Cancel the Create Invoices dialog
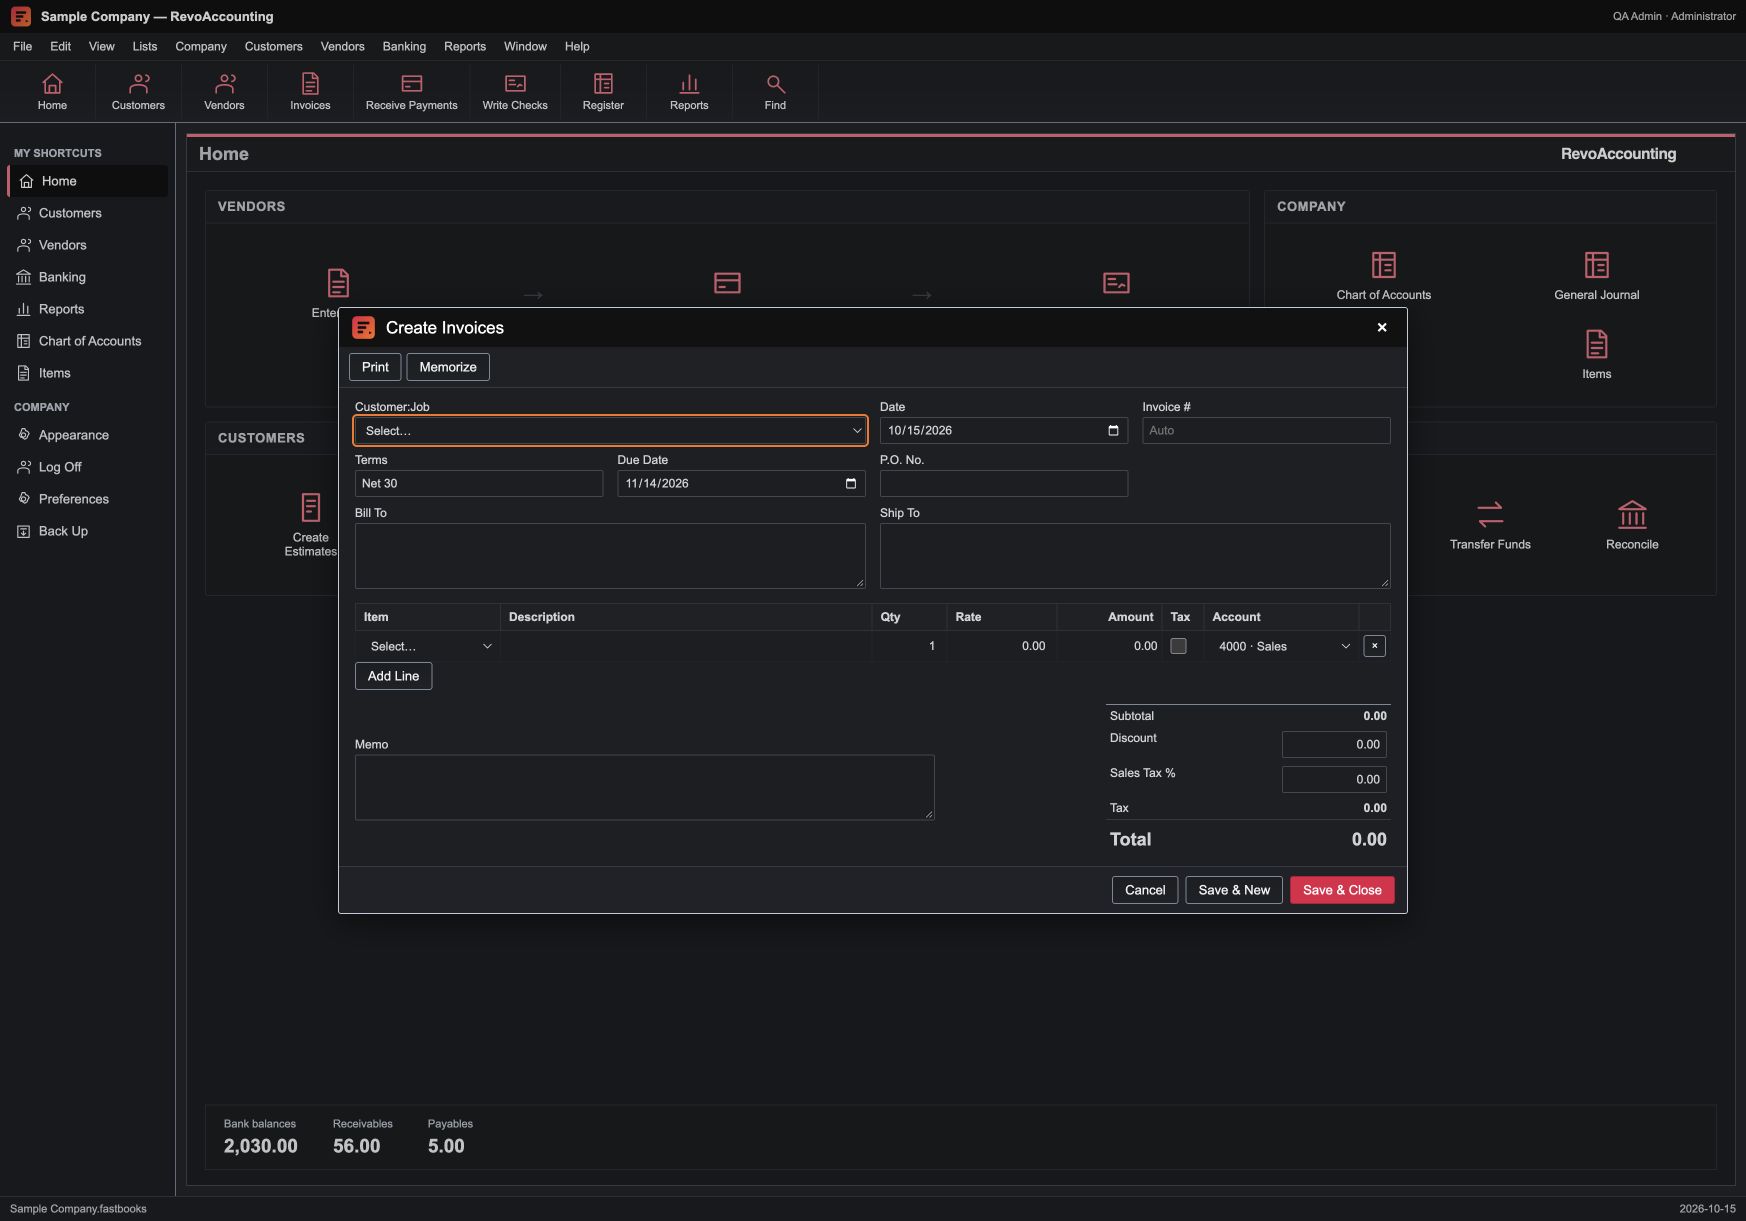 [x=1145, y=890]
